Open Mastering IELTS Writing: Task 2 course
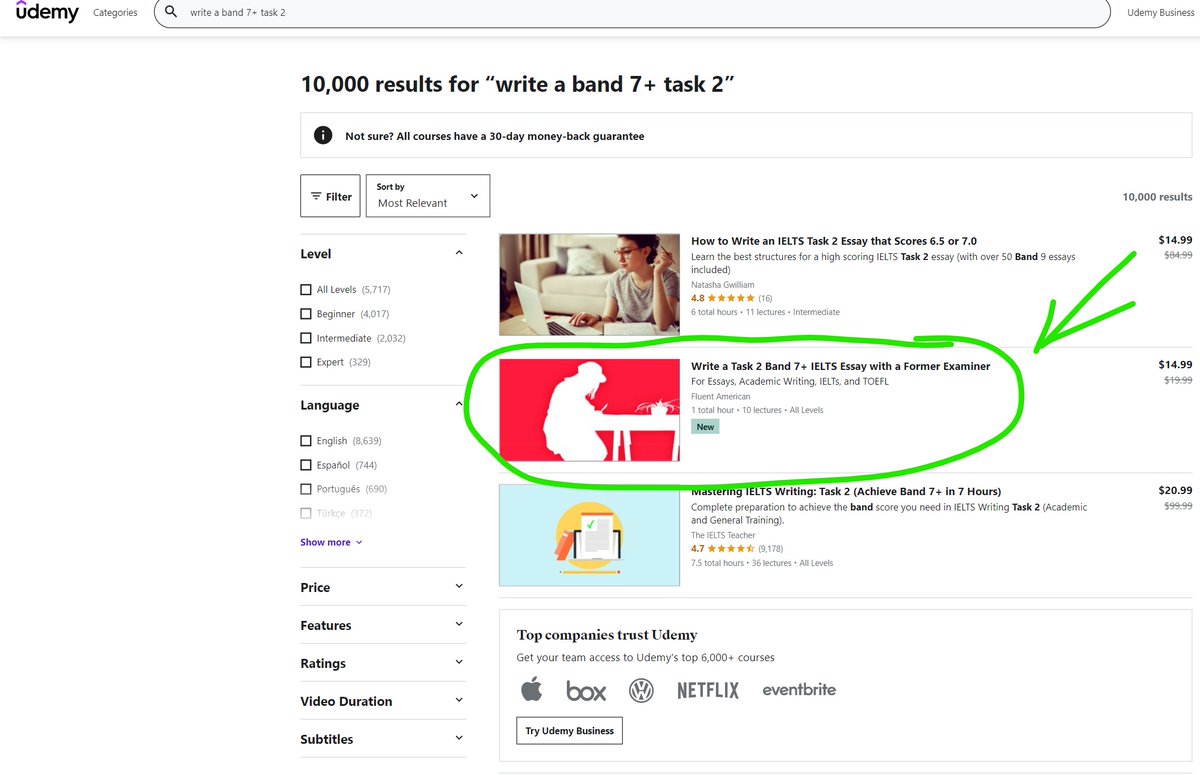The image size is (1200, 775). pyautogui.click(x=846, y=491)
